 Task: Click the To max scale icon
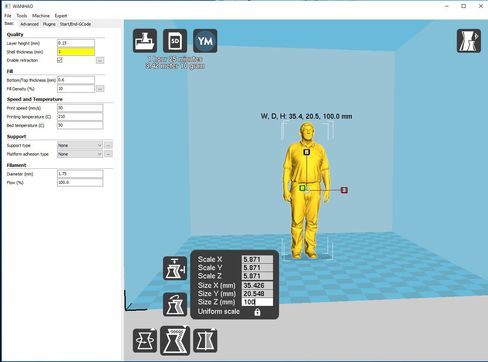[175, 268]
